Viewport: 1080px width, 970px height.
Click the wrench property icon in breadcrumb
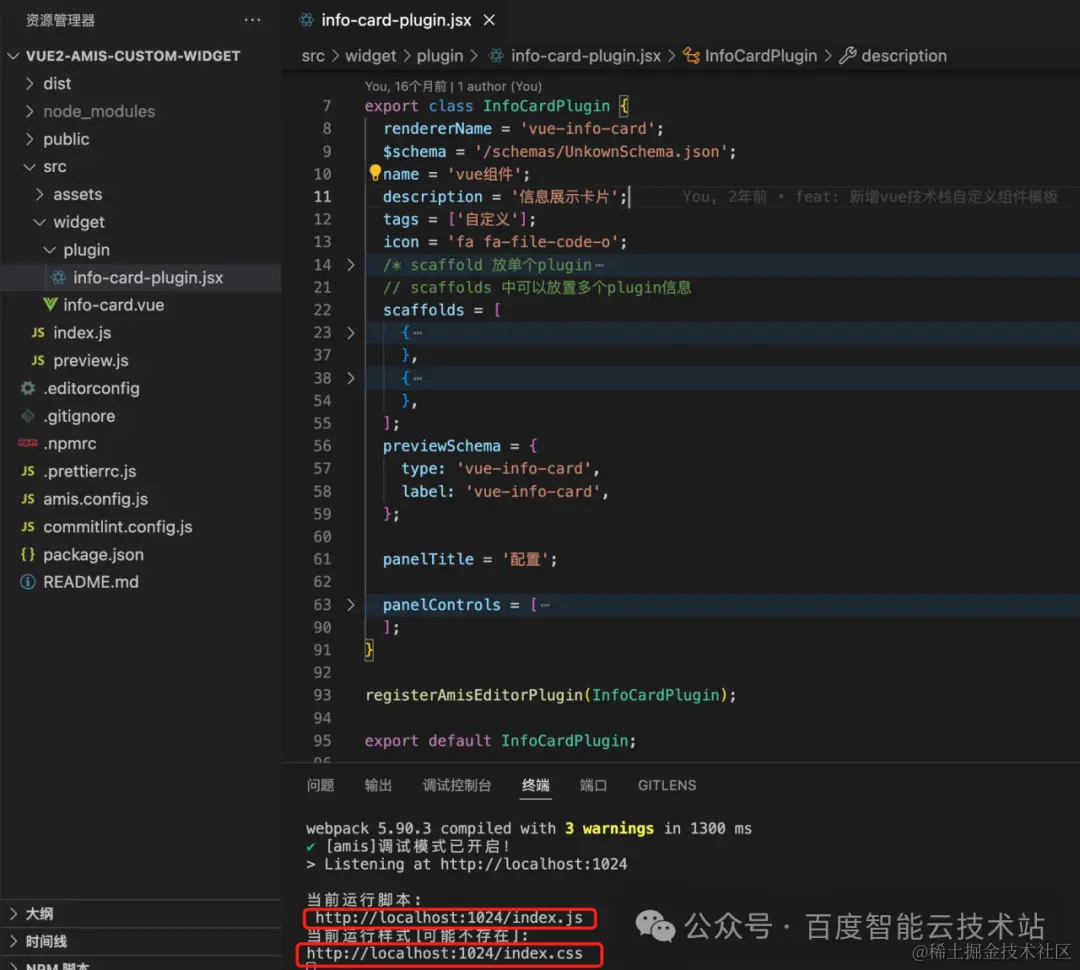click(848, 56)
